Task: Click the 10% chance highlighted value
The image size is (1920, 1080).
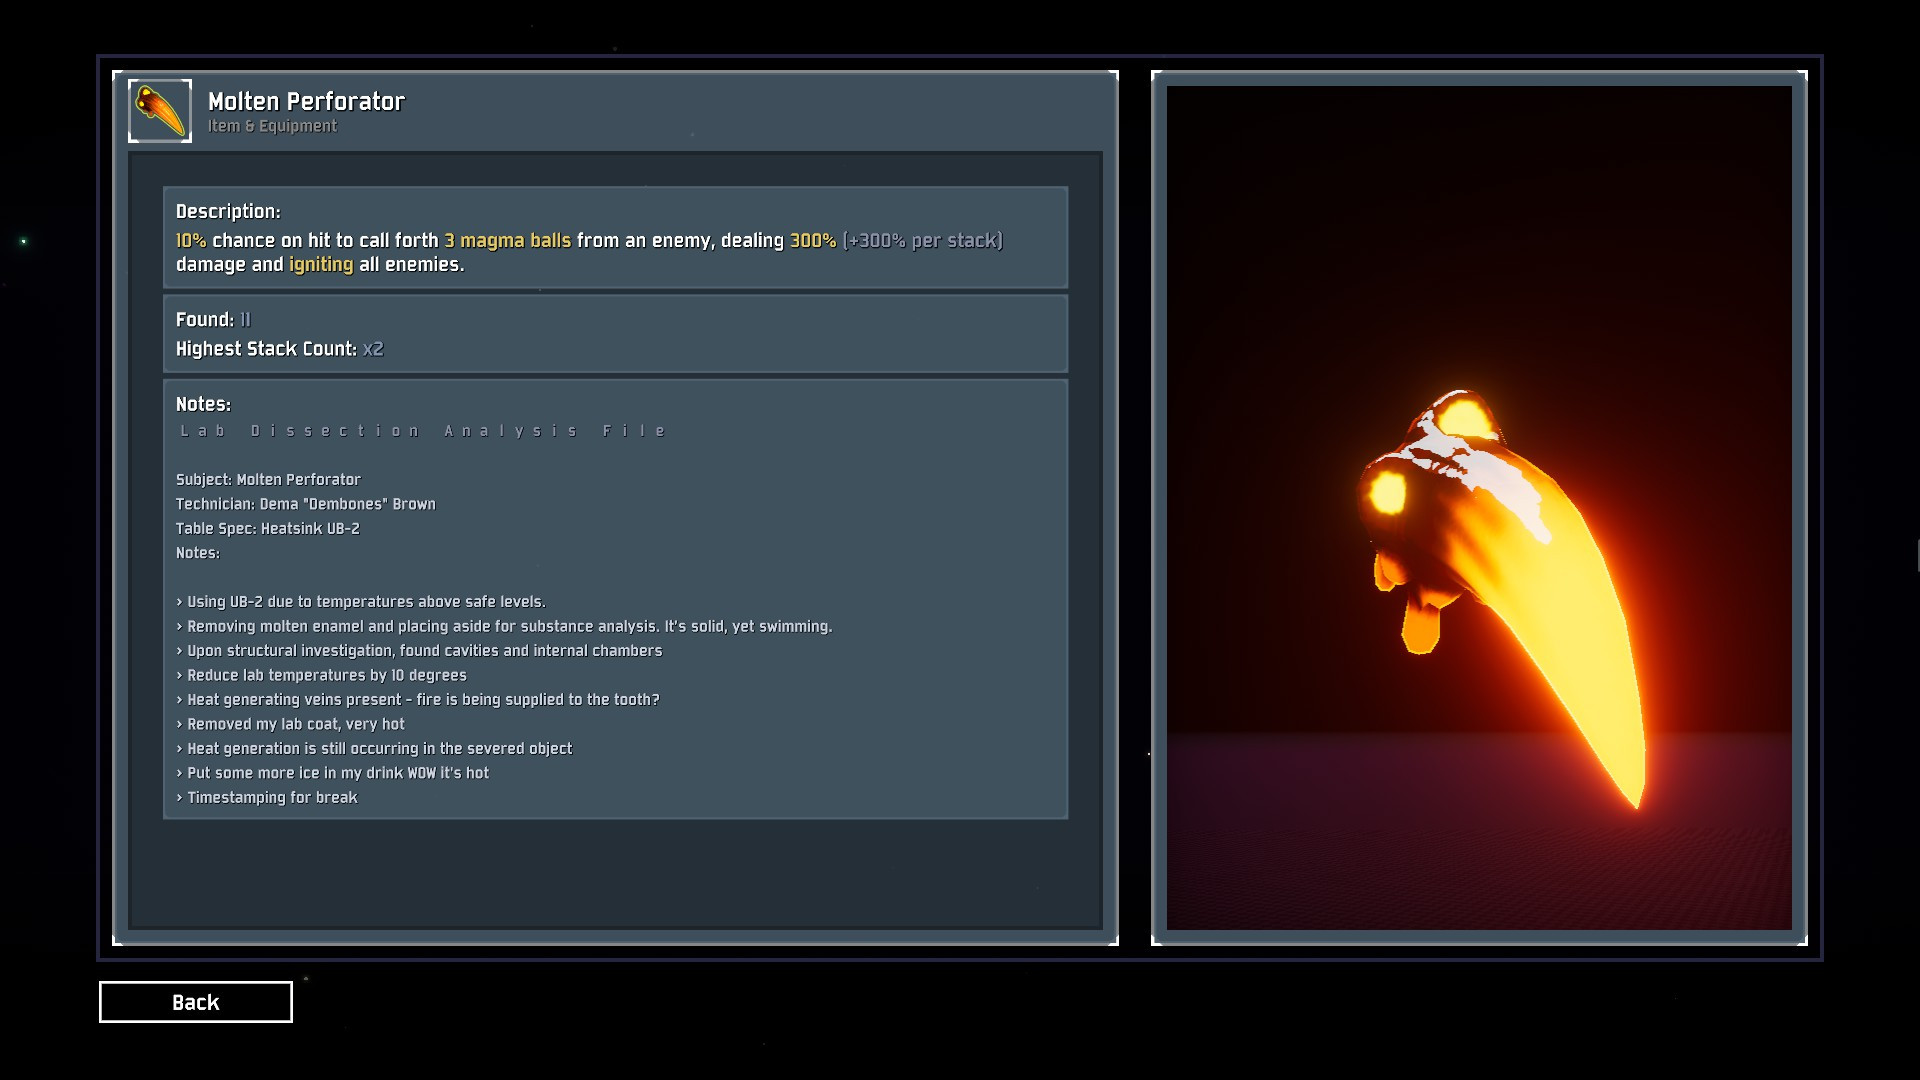Action: point(191,240)
